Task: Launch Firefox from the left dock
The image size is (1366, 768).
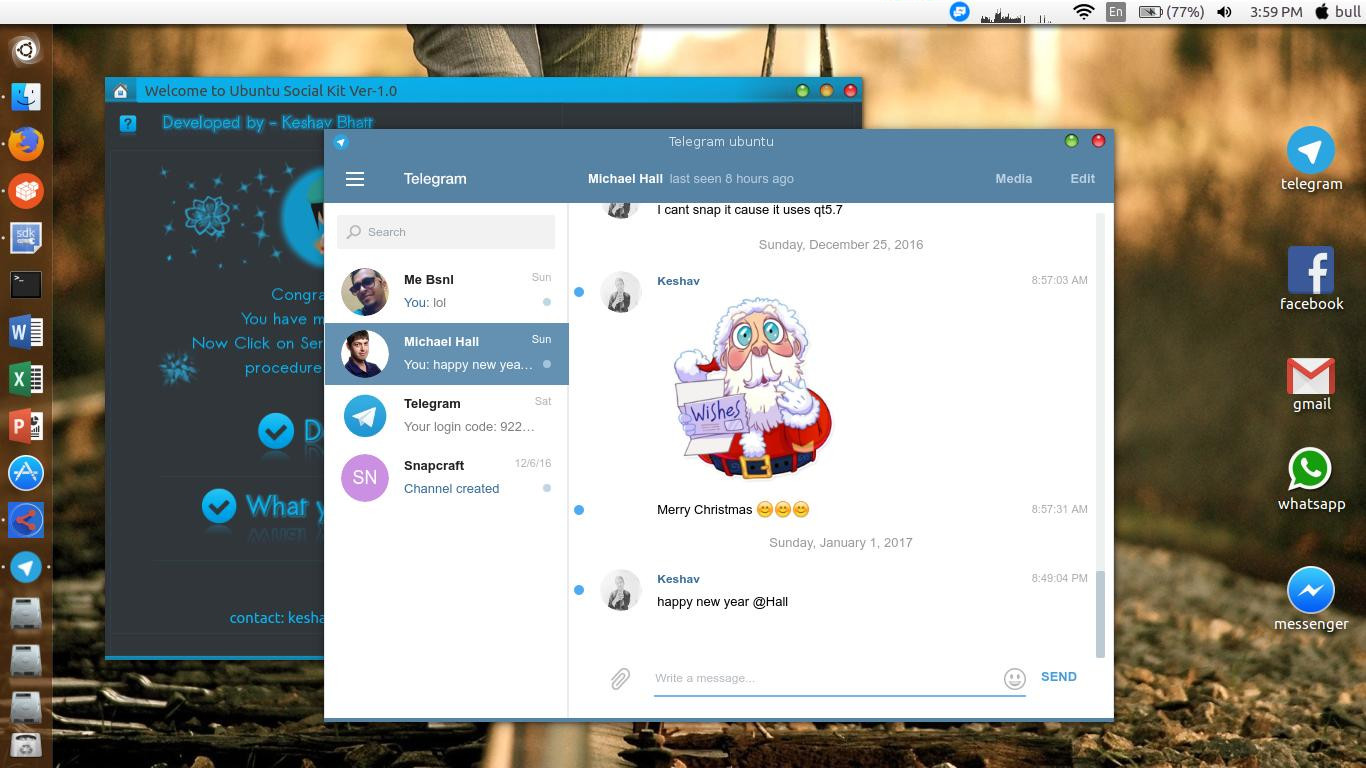Action: click(x=25, y=143)
